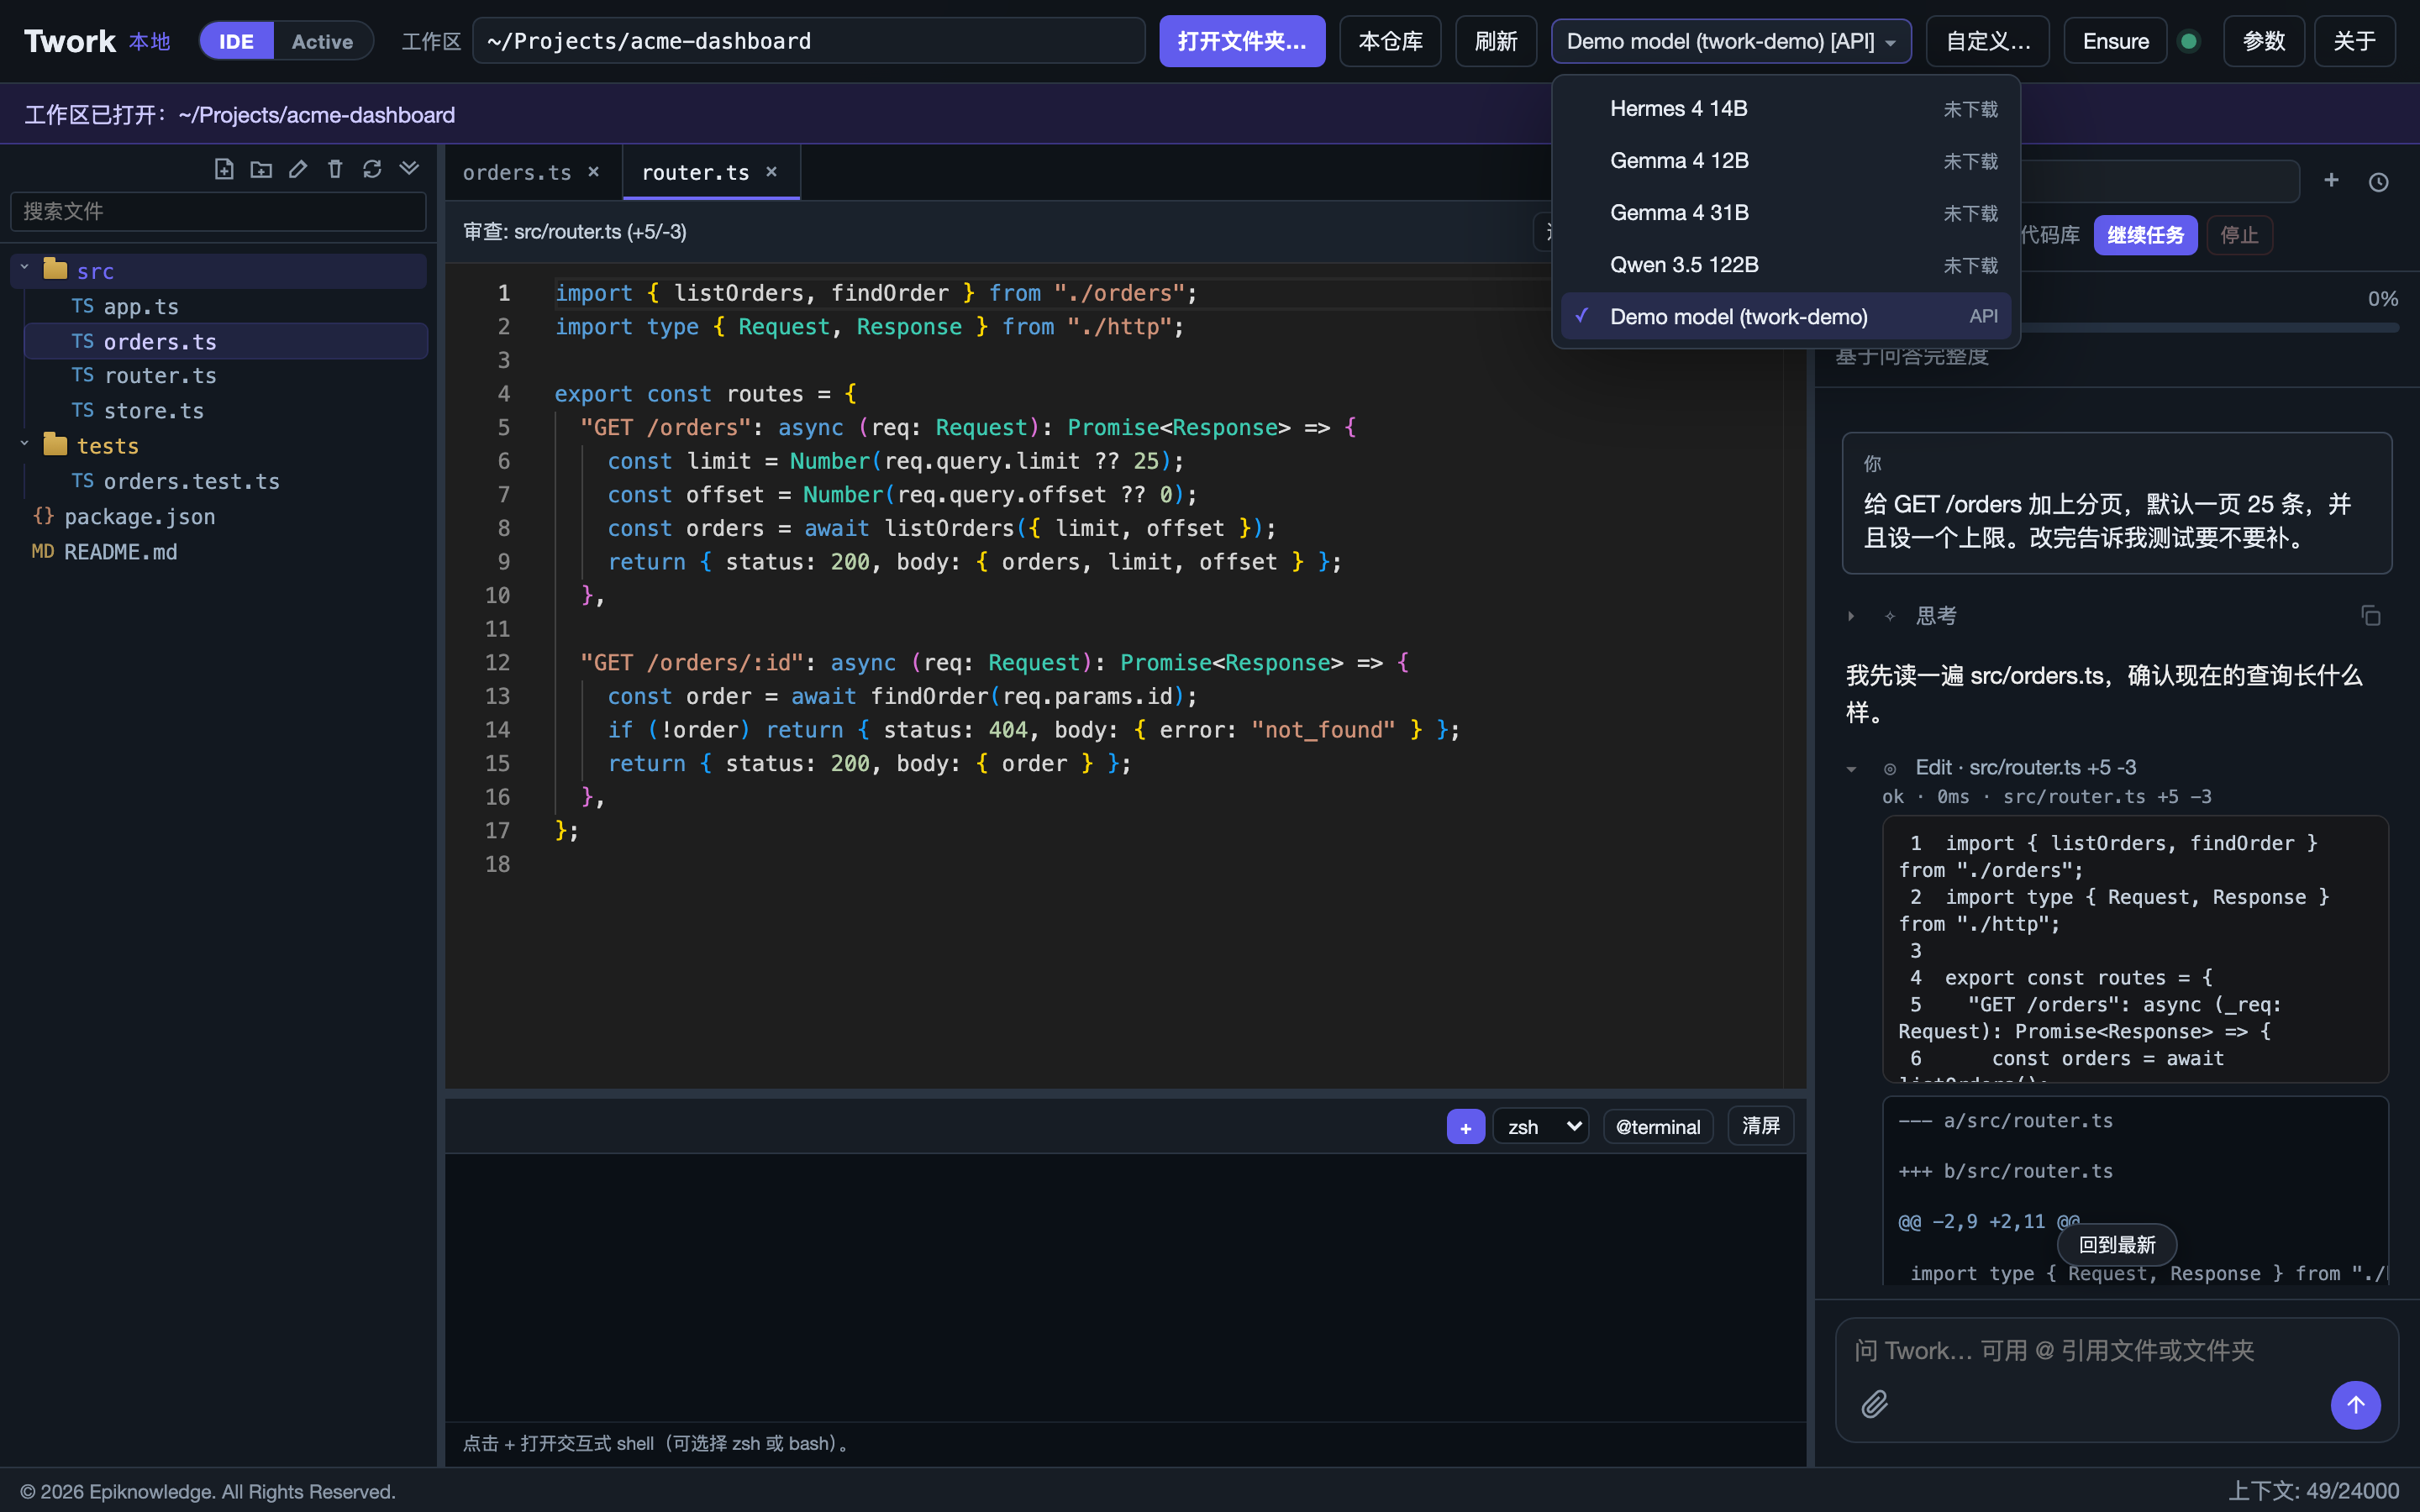Click the 继续任务 button

2145,235
